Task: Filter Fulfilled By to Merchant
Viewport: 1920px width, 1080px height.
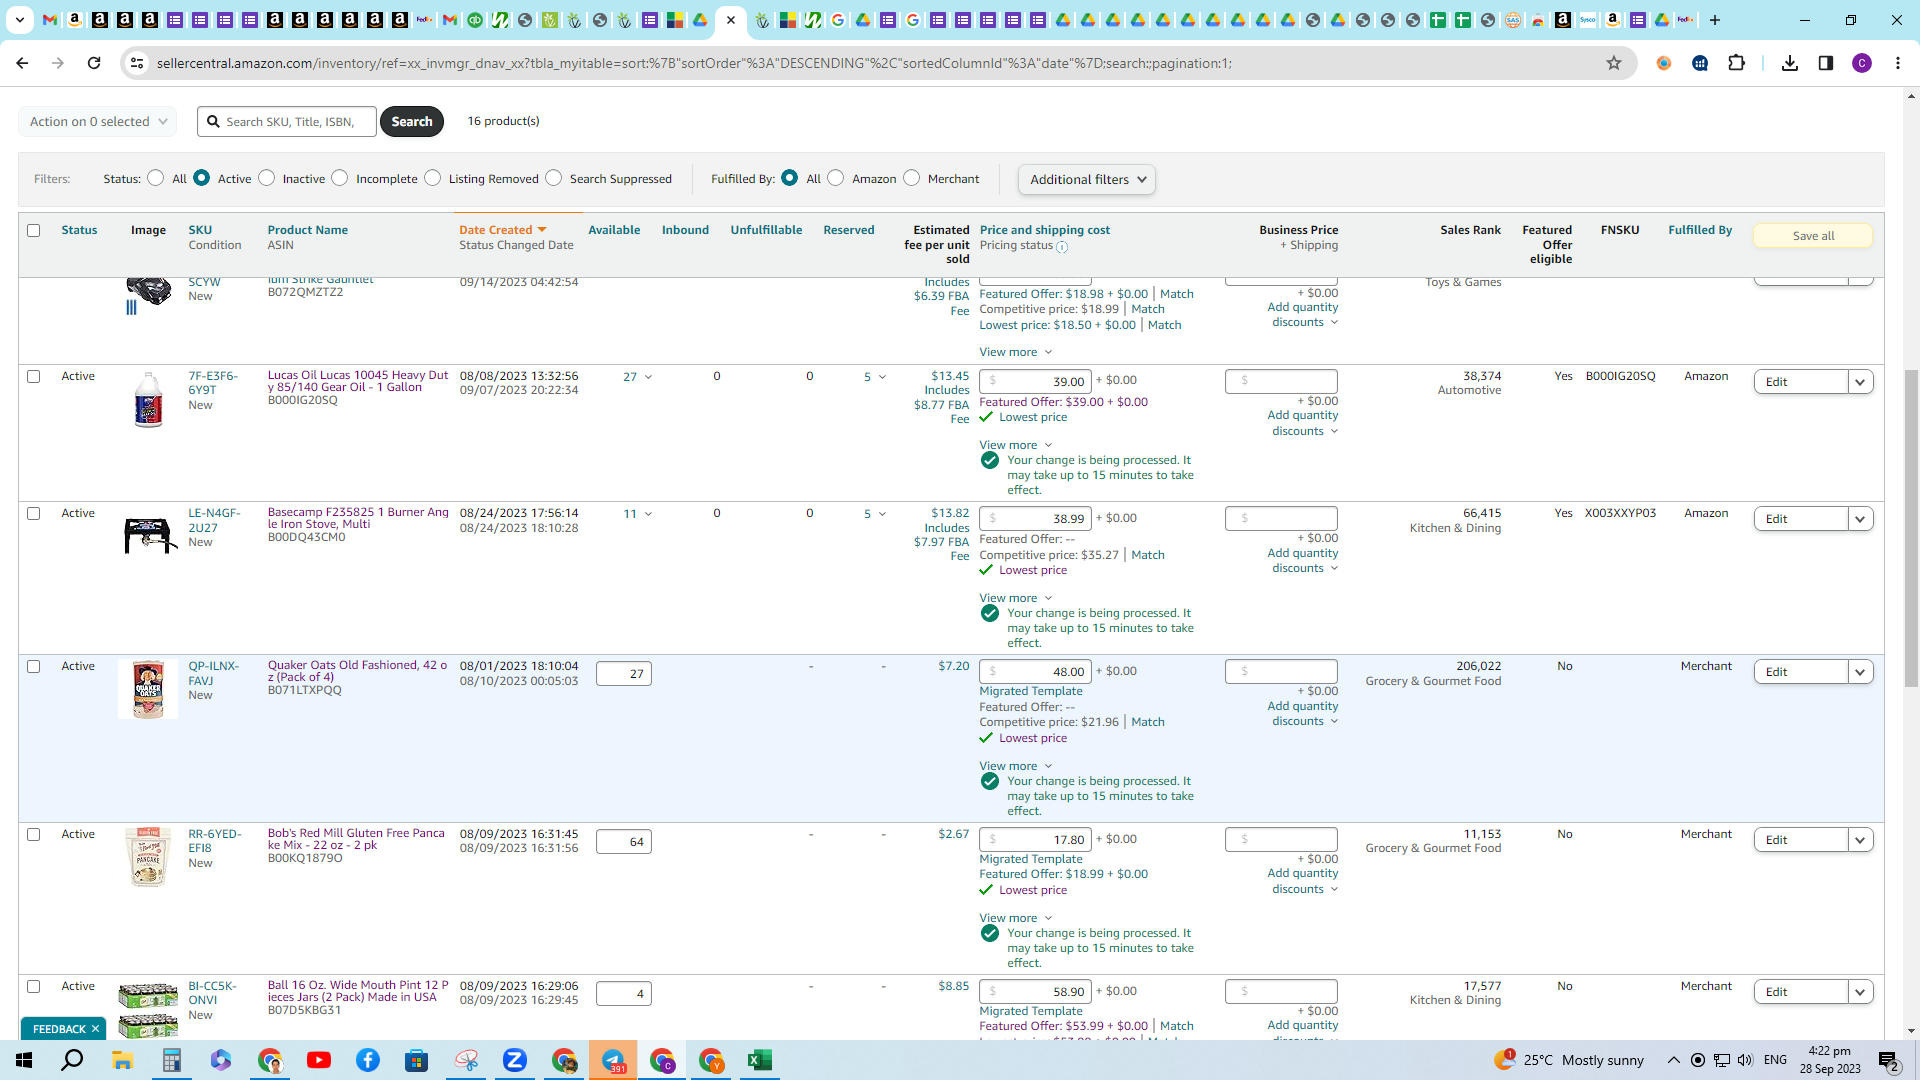Action: (912, 178)
